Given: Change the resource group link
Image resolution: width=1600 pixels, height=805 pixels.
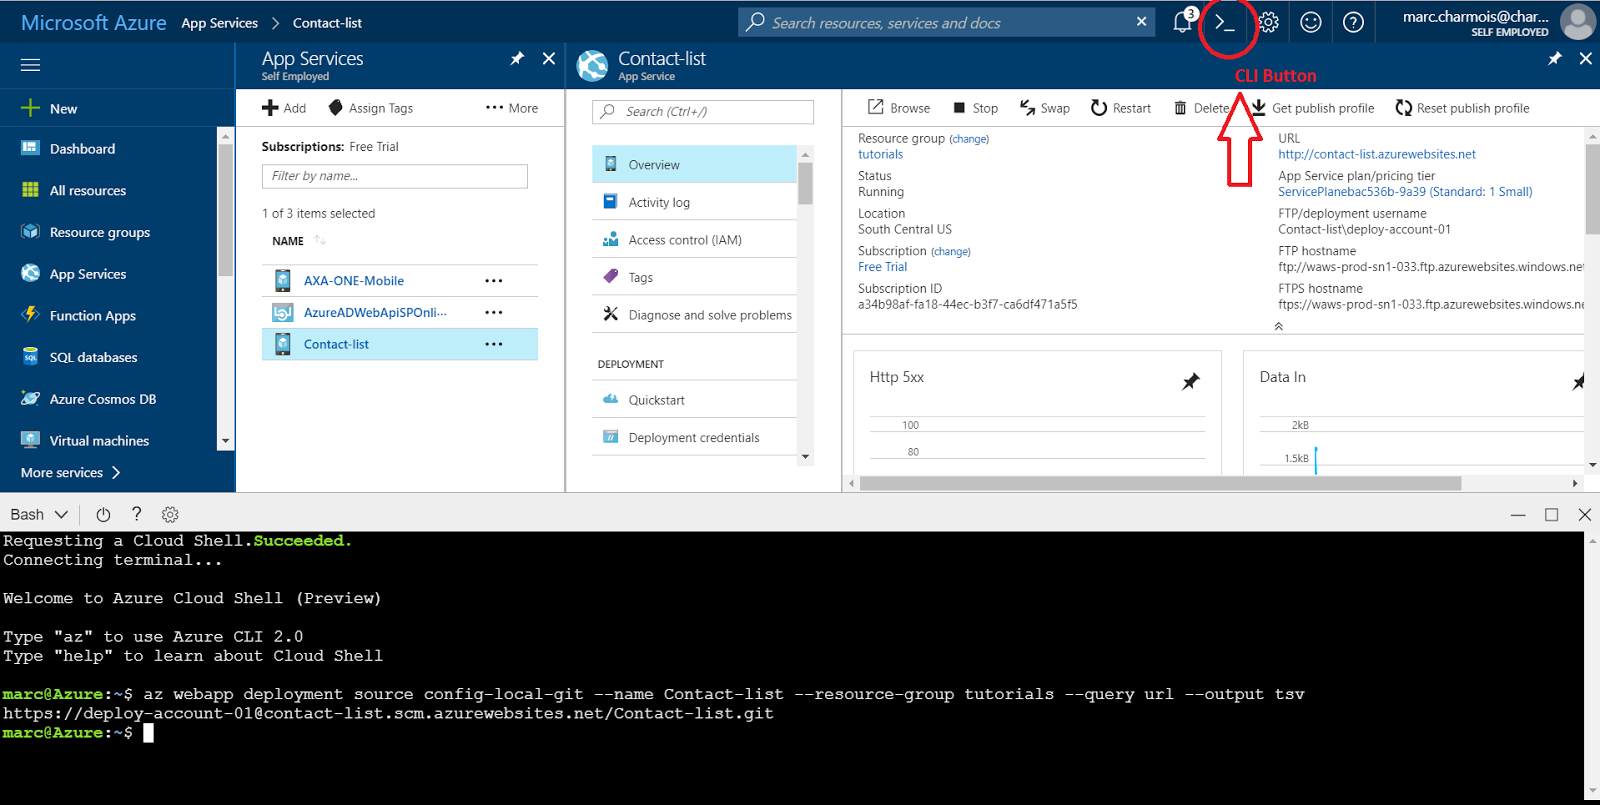Looking at the screenshot, I should coord(969,139).
